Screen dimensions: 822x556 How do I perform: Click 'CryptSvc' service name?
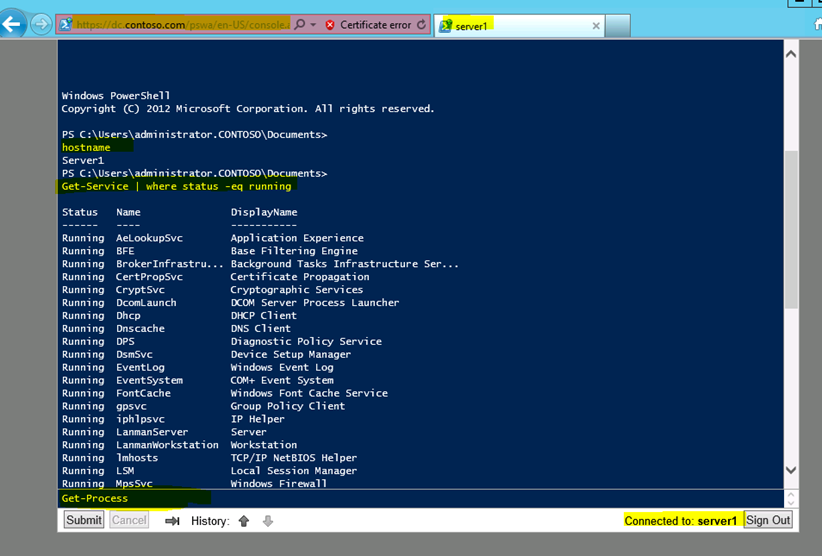point(140,290)
